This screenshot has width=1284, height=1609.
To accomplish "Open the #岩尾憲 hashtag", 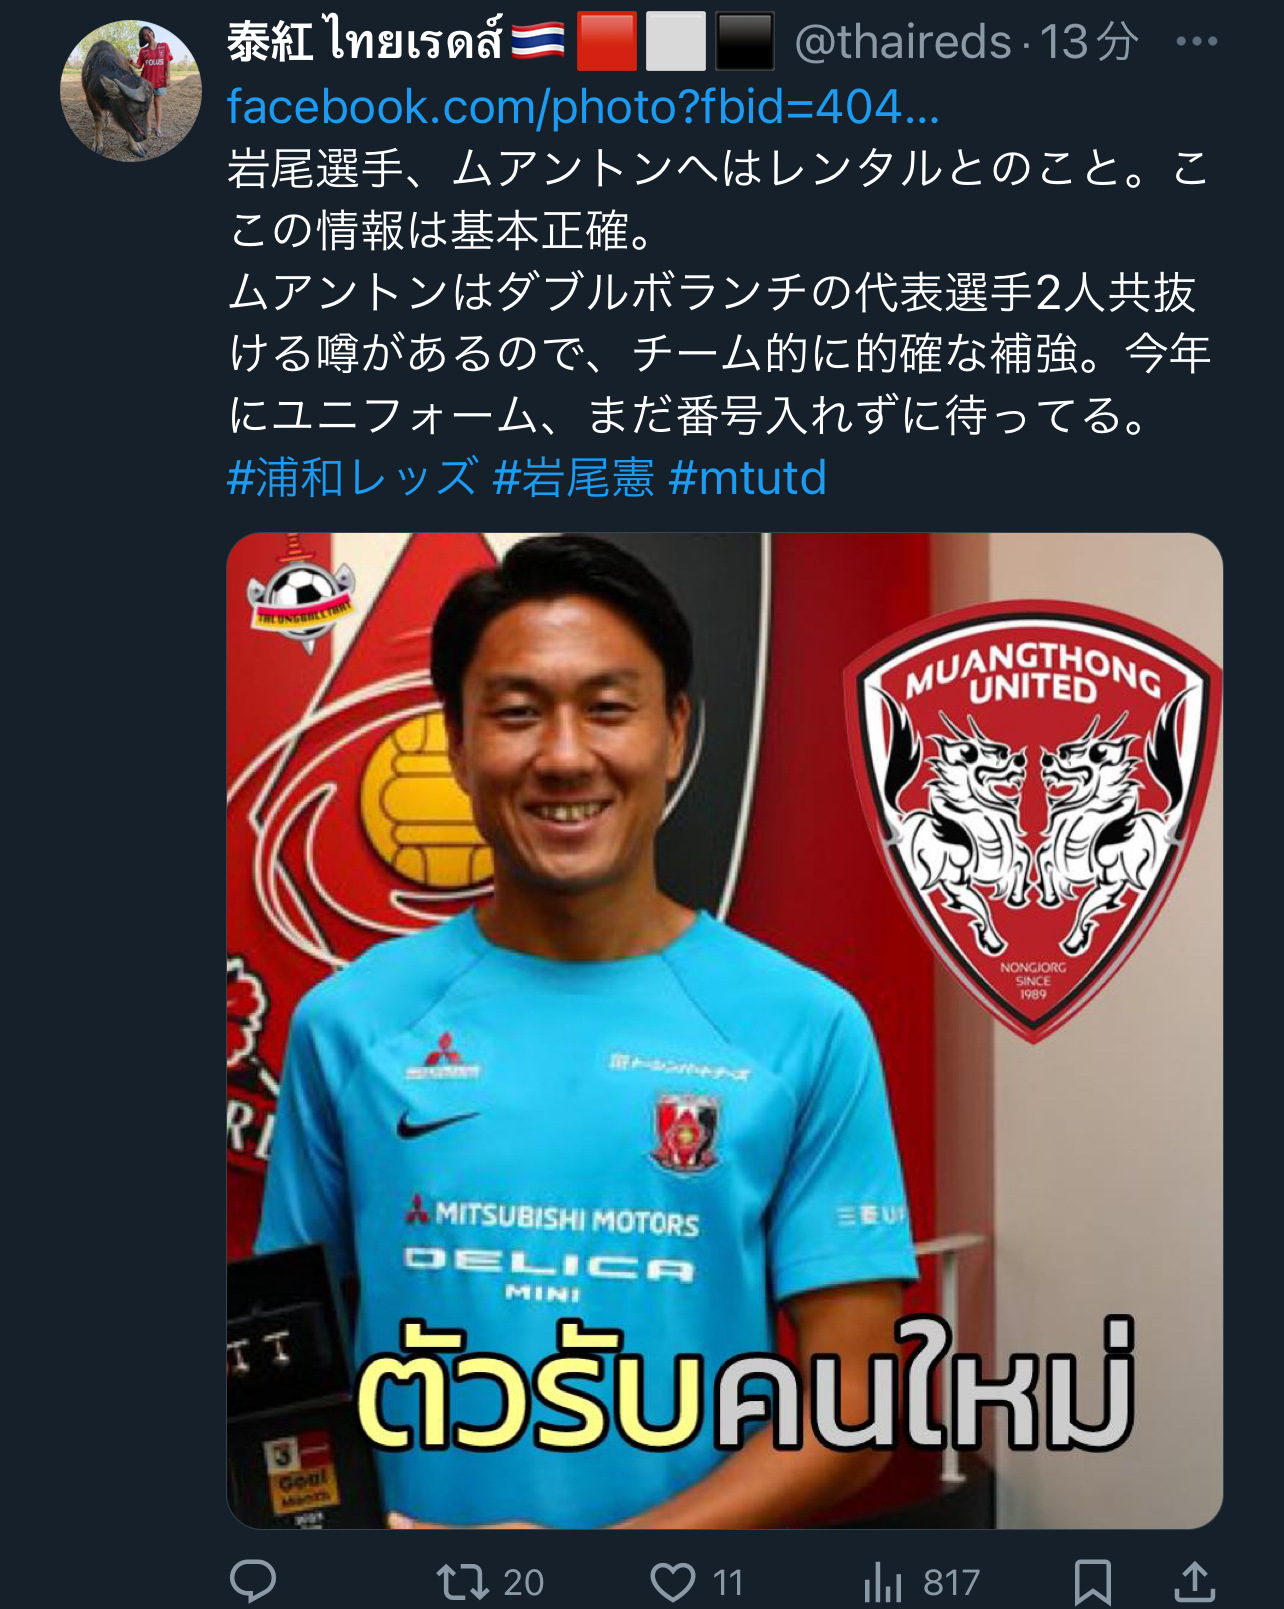I will click(x=574, y=477).
